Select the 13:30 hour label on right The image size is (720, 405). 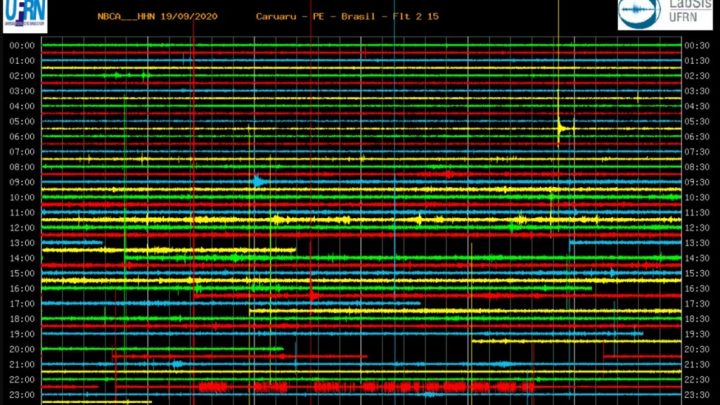[x=696, y=243]
